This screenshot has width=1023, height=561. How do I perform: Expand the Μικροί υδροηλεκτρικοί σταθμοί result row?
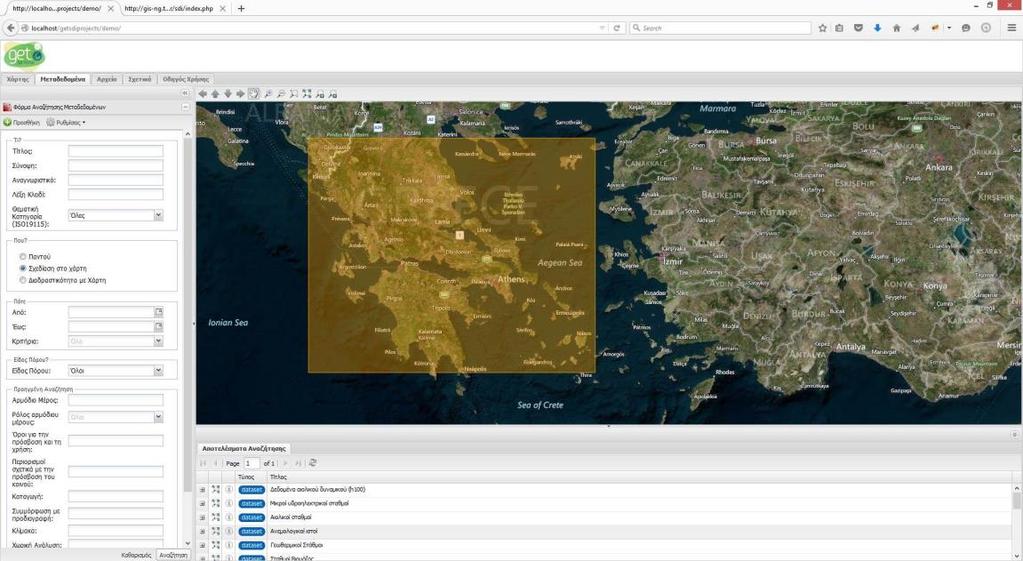point(202,504)
